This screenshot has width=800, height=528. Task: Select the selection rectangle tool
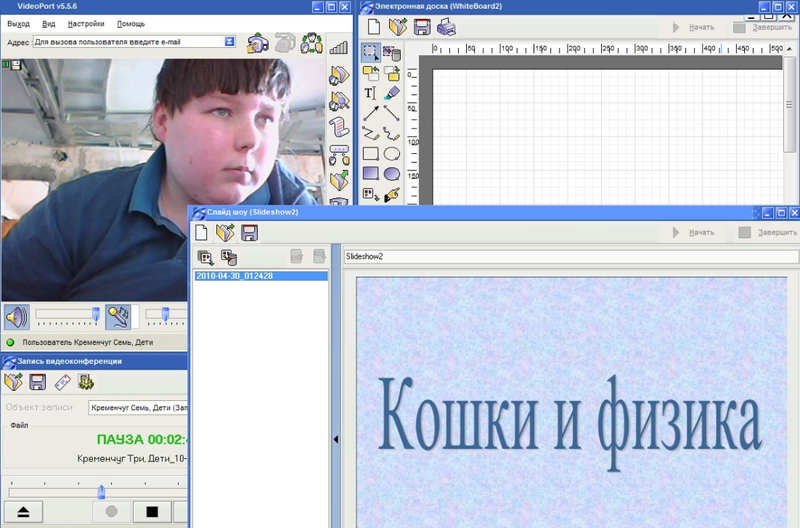(x=371, y=52)
